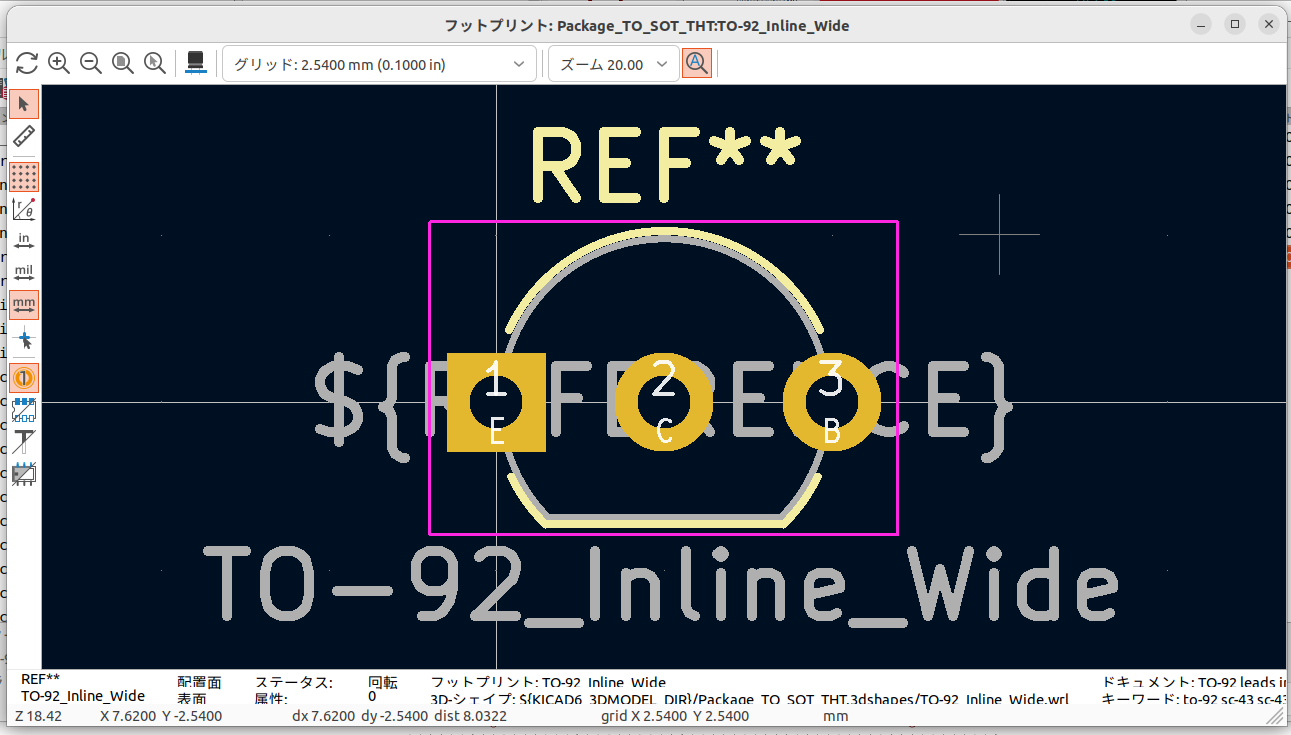Click the square pad 1 labeled E
The width and height of the screenshot is (1291, 735).
[496, 403]
